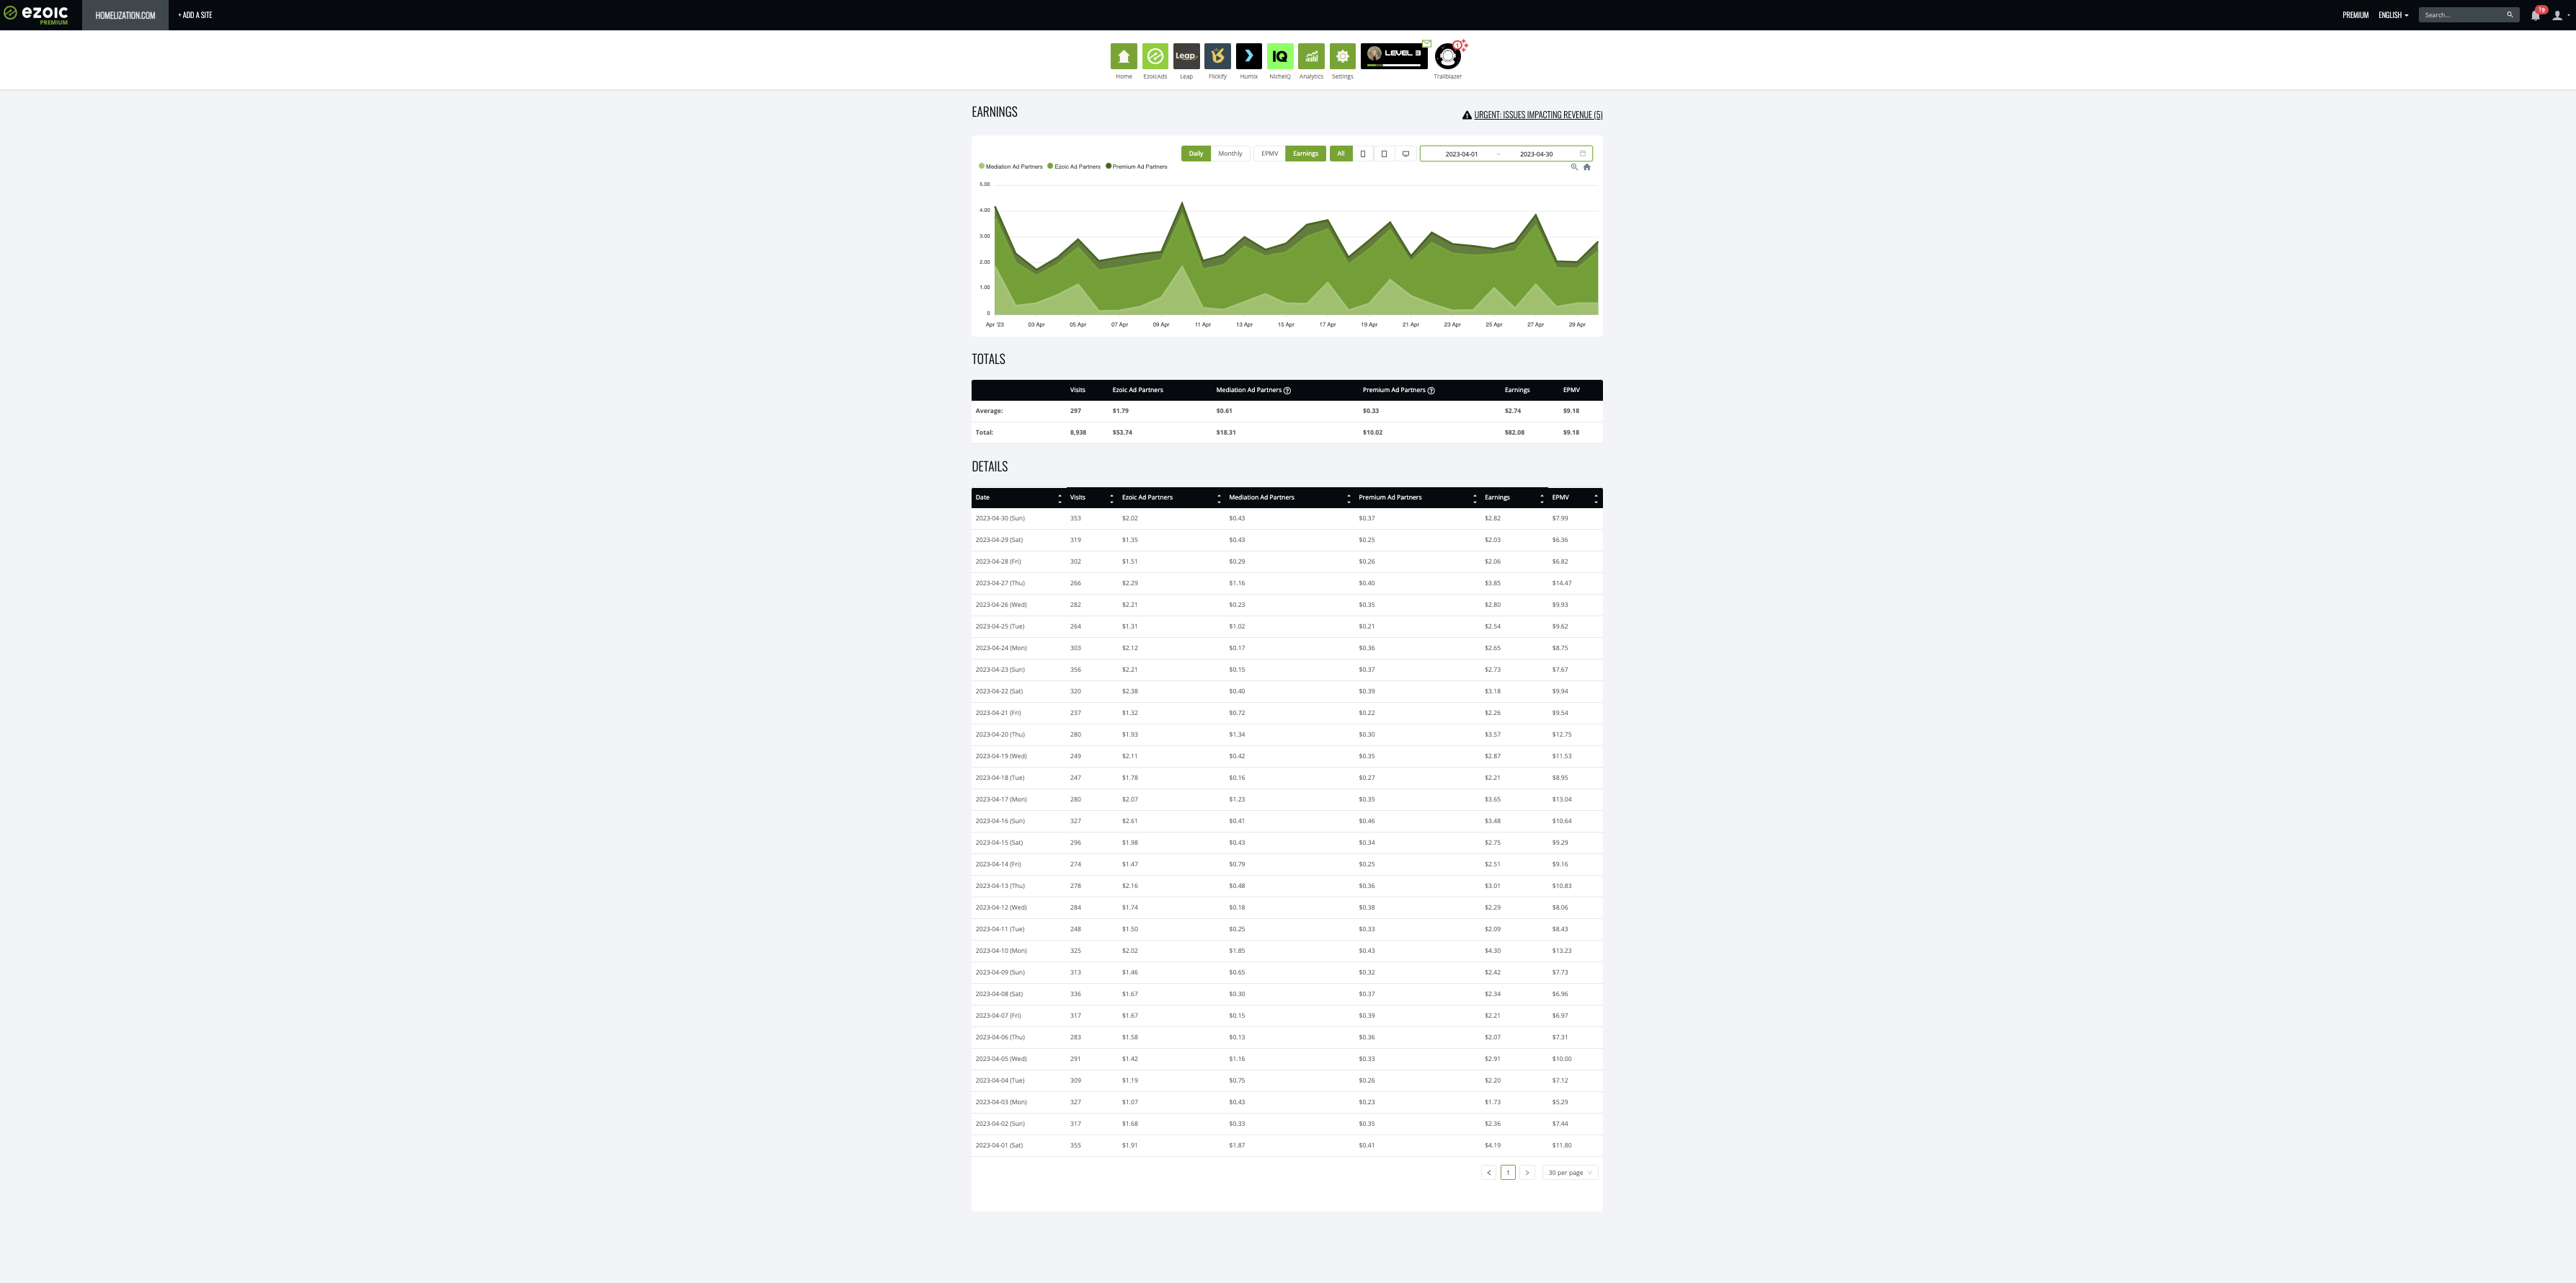This screenshot has height=1283, width=2576.
Task: Click the search magnifier in the top bar
Action: click(2509, 15)
